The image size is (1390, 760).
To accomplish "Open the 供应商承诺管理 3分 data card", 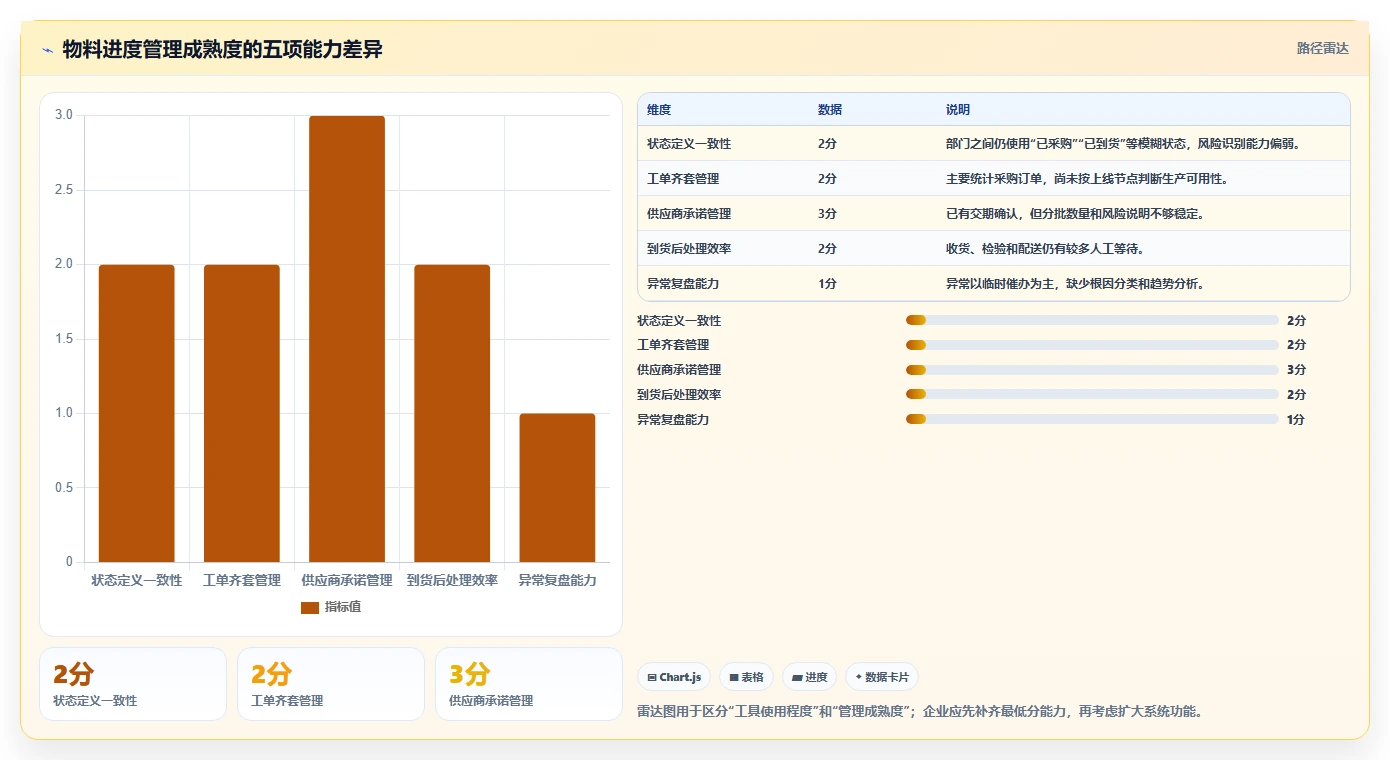I will click(x=529, y=684).
